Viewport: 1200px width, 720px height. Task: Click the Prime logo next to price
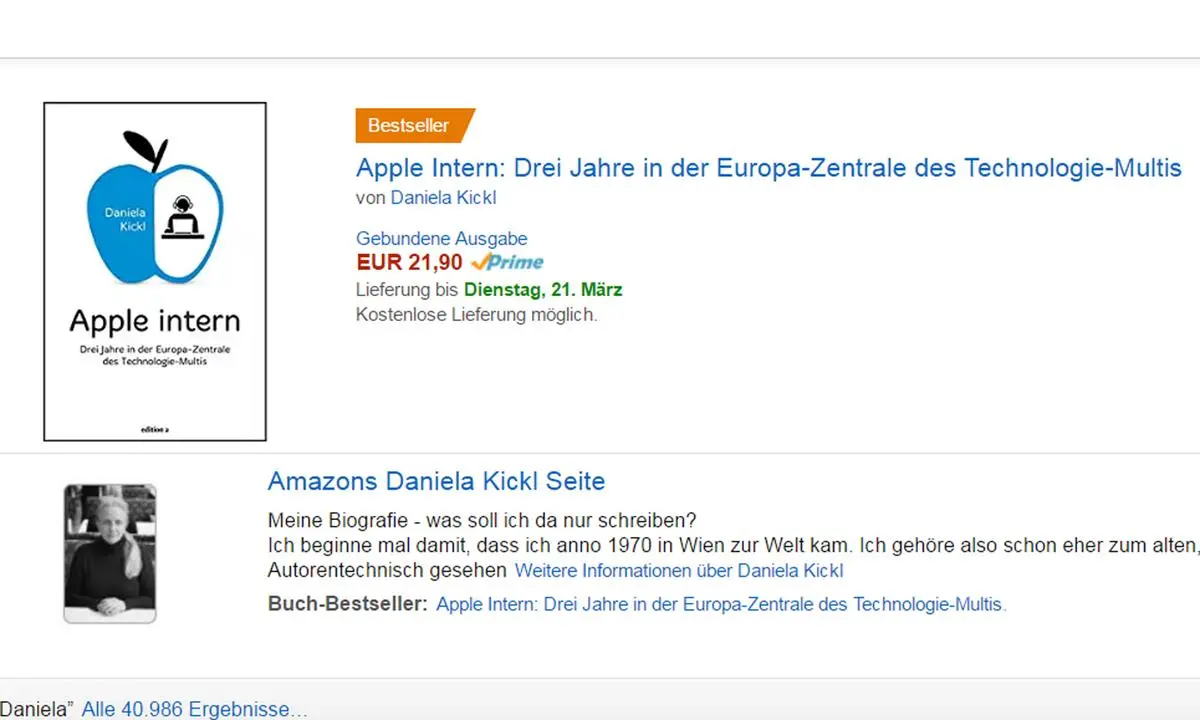[507, 263]
